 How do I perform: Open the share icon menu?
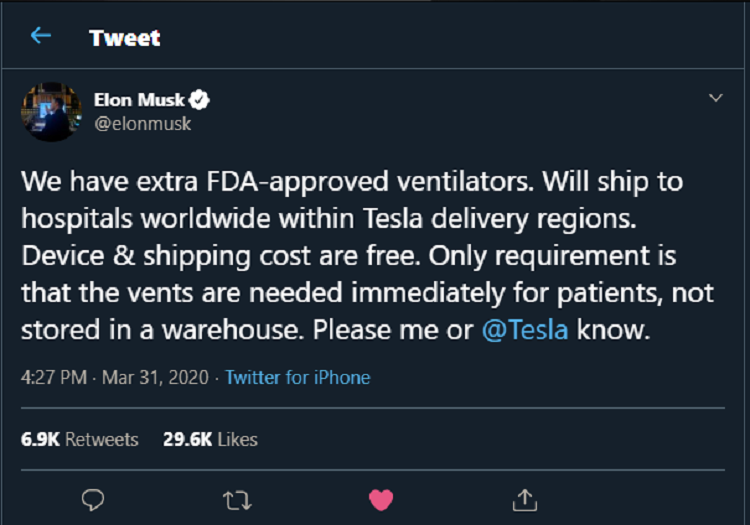click(524, 498)
